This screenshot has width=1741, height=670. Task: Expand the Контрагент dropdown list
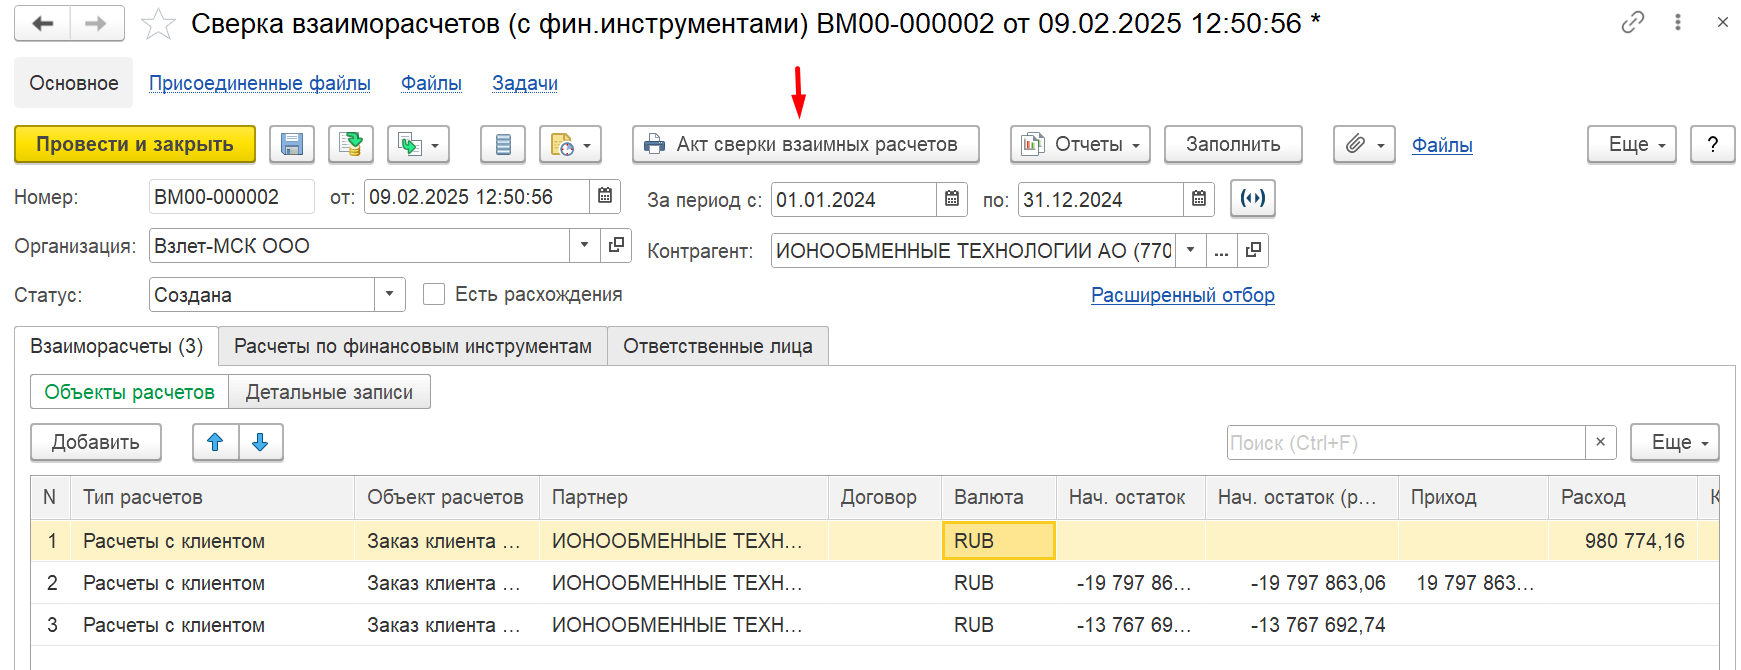[1190, 250]
